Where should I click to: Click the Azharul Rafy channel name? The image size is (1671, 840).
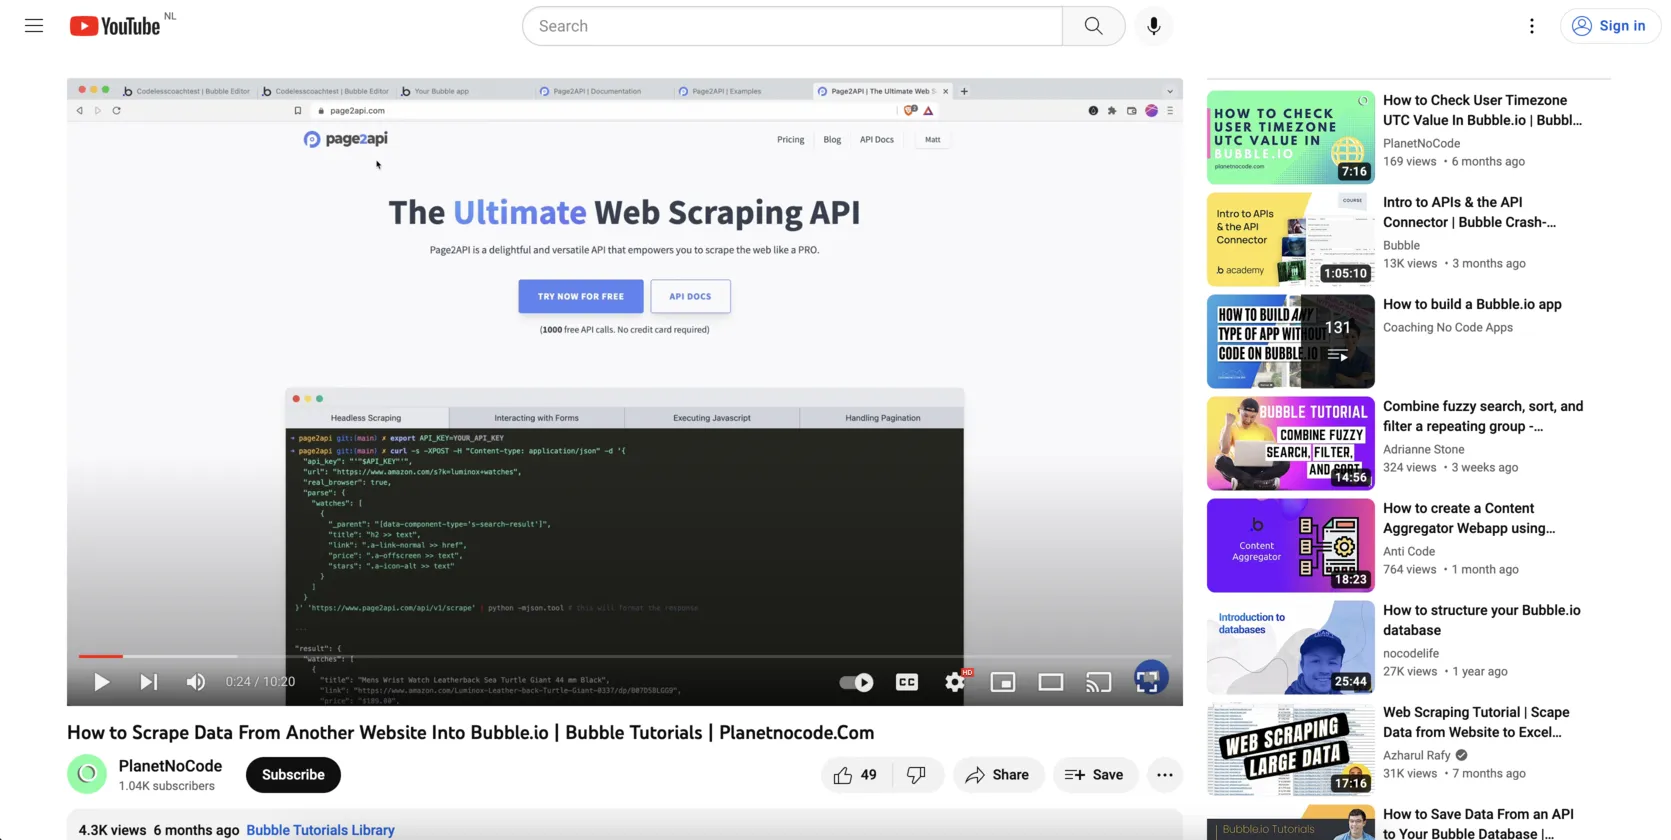tap(1416, 755)
